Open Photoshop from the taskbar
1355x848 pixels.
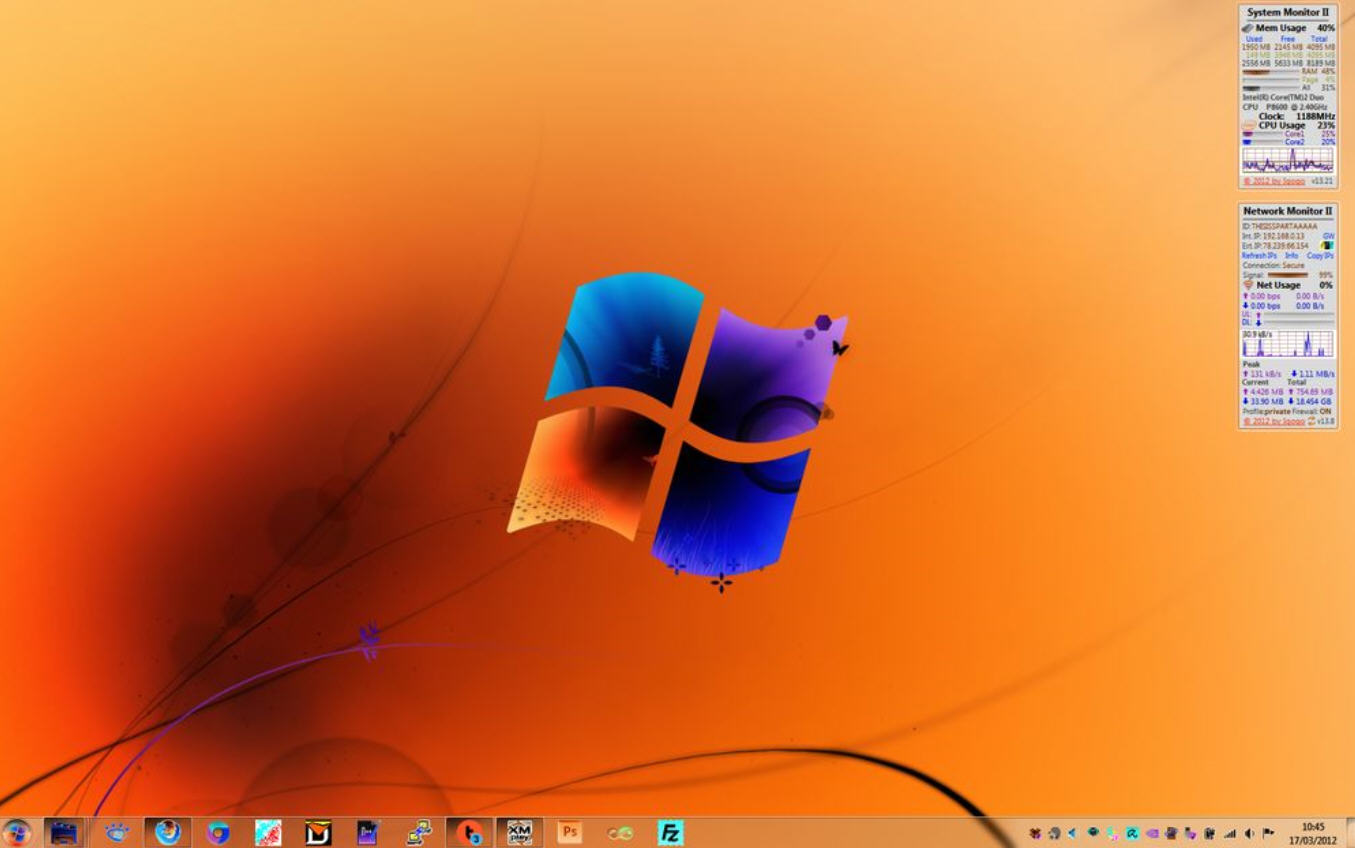(570, 831)
